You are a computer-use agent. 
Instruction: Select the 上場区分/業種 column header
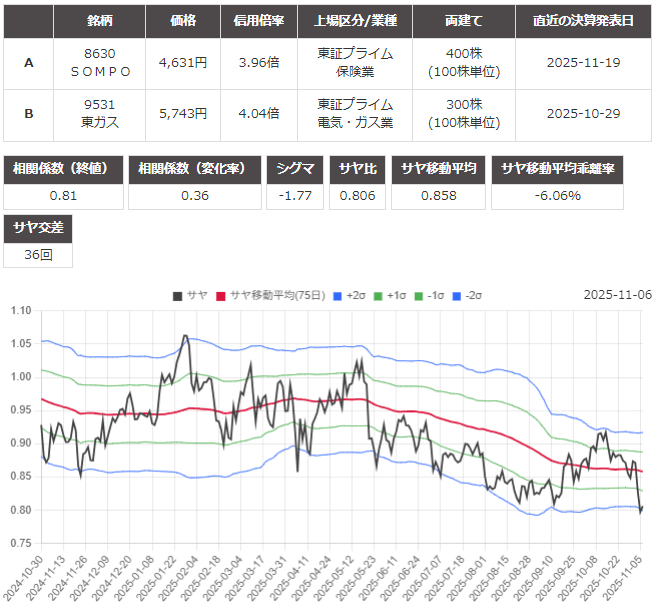(x=355, y=20)
